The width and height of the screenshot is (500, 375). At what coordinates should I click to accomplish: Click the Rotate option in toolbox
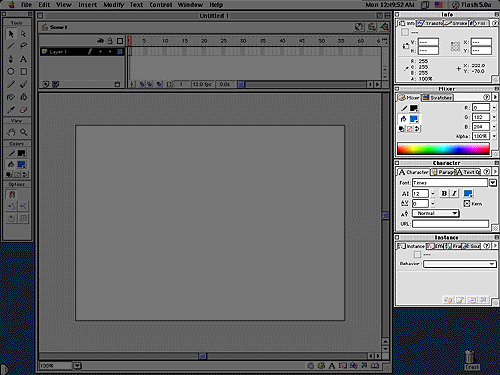(x=11, y=218)
